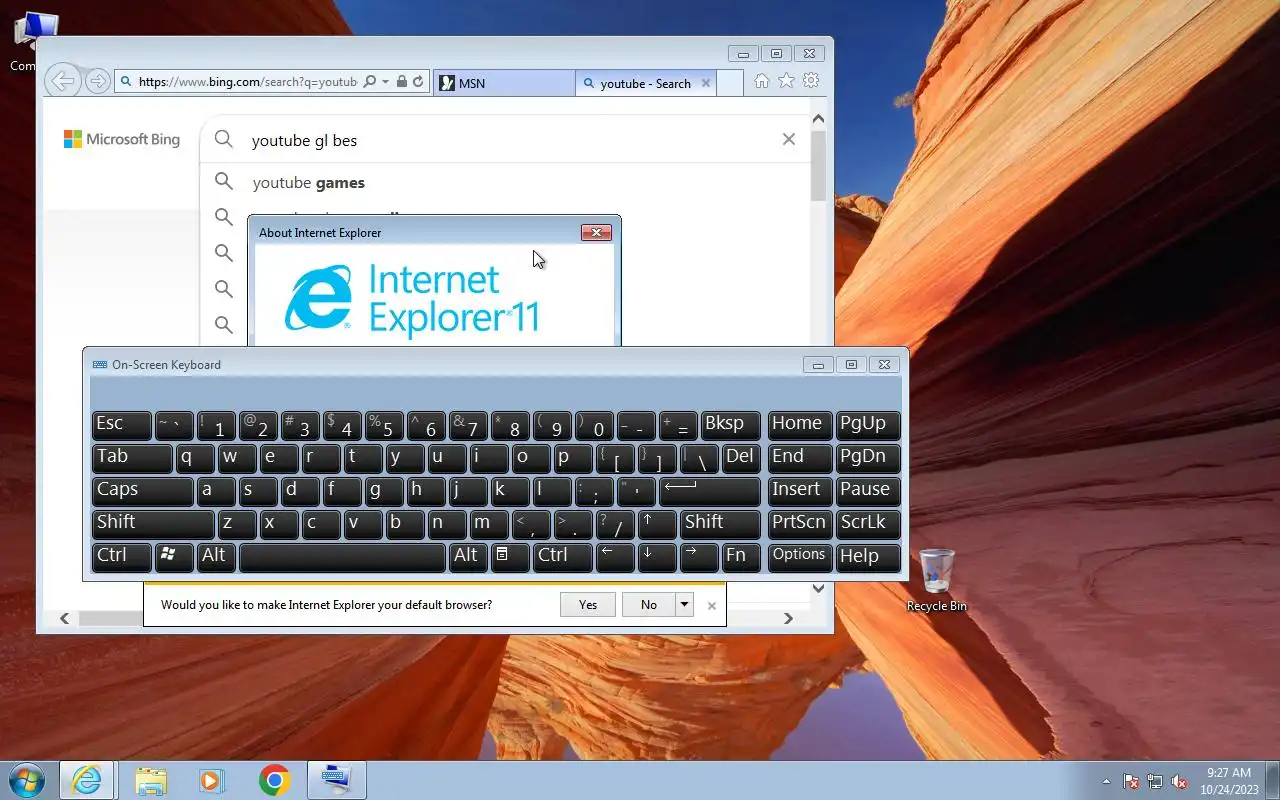Click the magnifier icon in Bing search box
The height and width of the screenshot is (800, 1280).
pos(224,139)
